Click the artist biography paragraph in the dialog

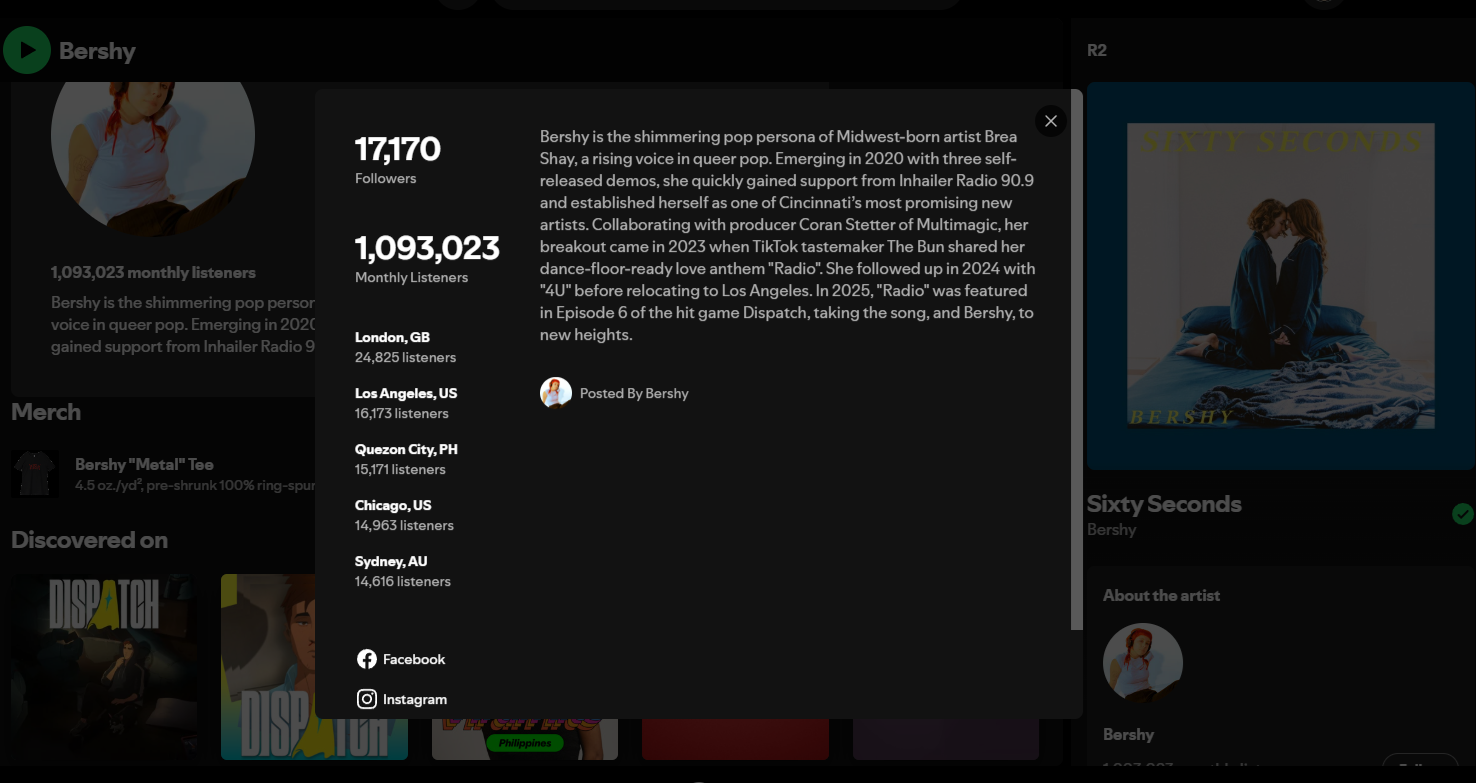pos(788,235)
